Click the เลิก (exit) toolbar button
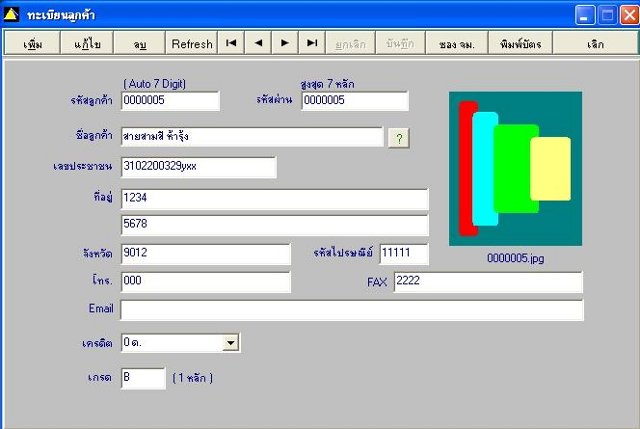640x429 pixels. click(595, 43)
